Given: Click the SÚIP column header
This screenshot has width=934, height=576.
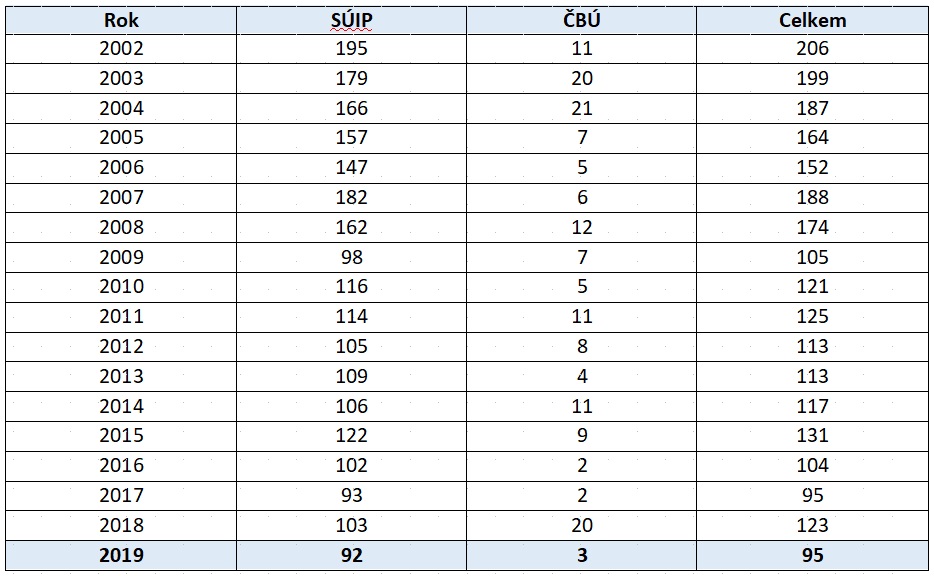Looking at the screenshot, I should (352, 20).
